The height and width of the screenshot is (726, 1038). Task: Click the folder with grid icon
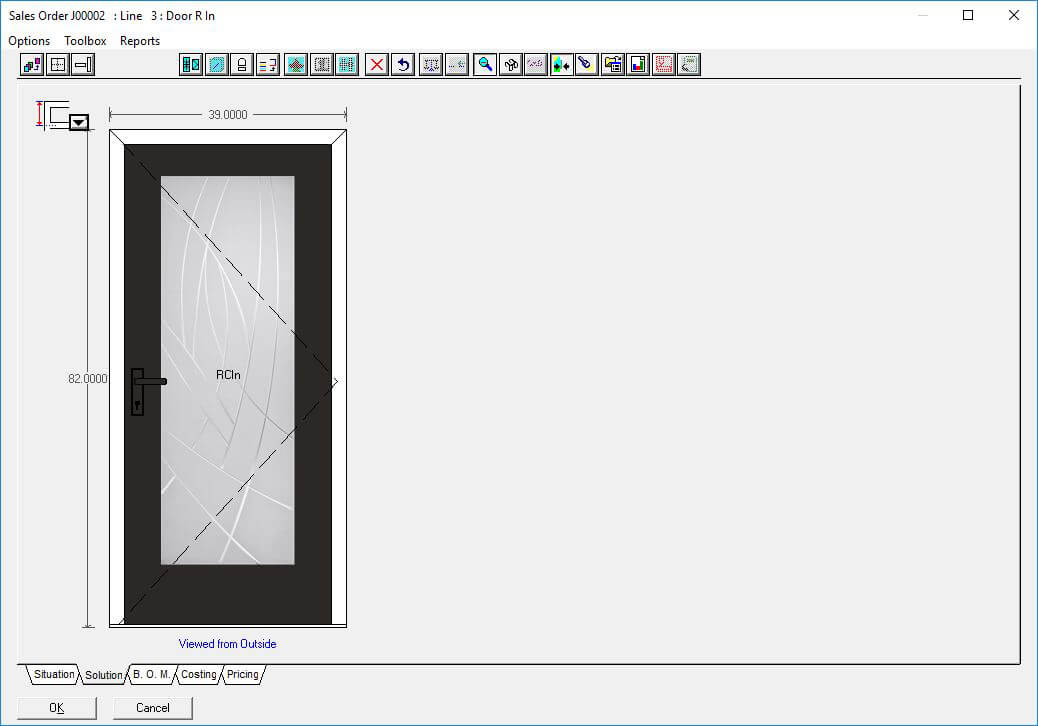[613, 65]
